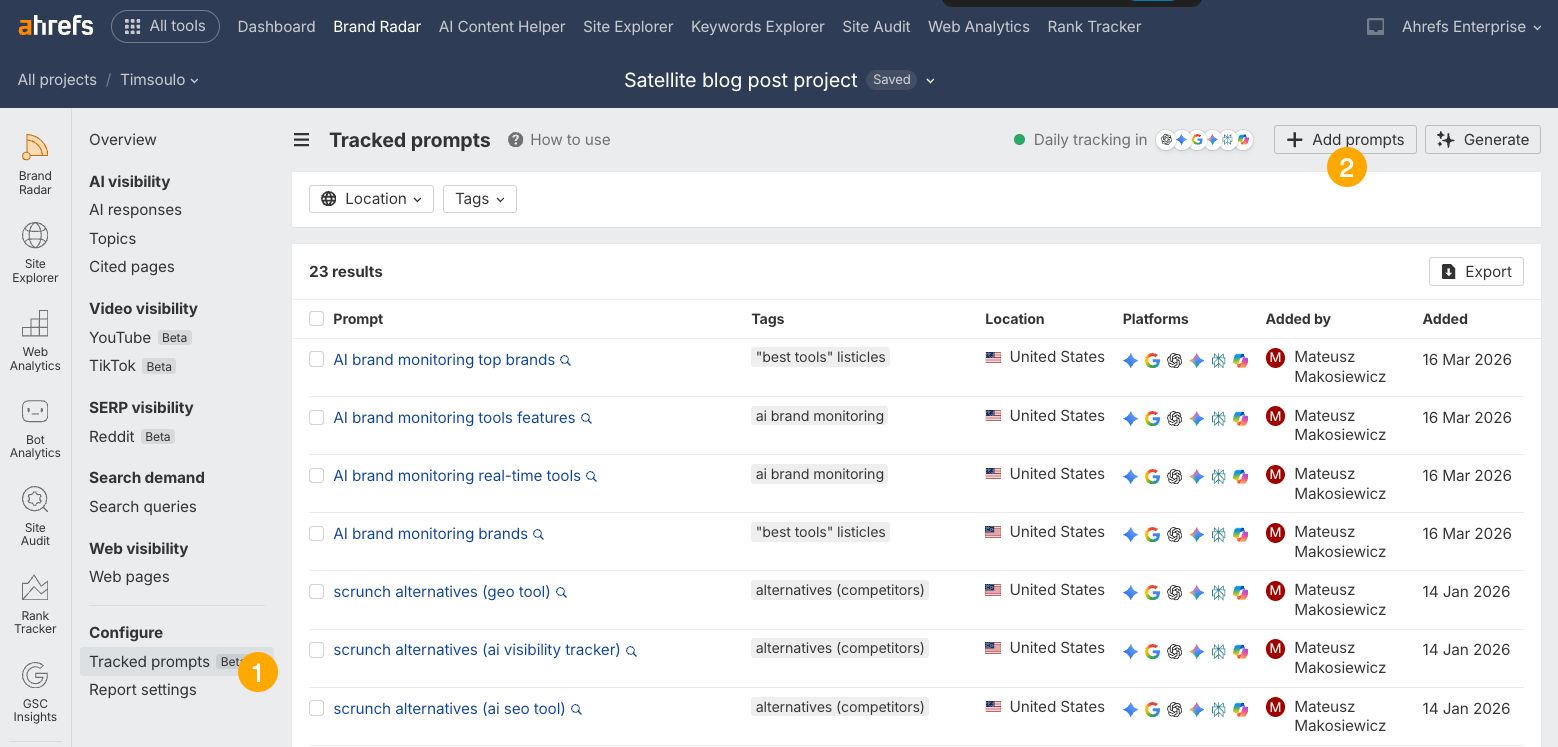
Task: Open GSC Insights sidebar icon
Action: click(35, 692)
